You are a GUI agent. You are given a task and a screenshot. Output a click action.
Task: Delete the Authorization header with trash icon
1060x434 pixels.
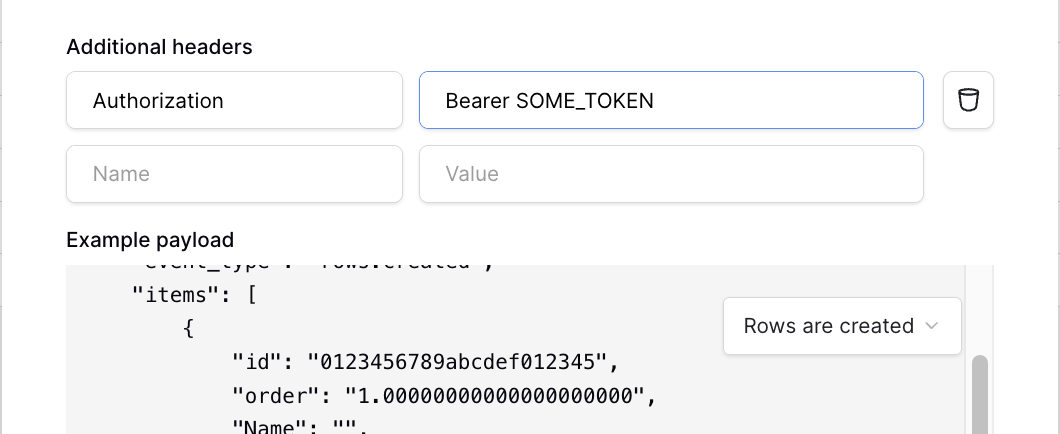968,100
